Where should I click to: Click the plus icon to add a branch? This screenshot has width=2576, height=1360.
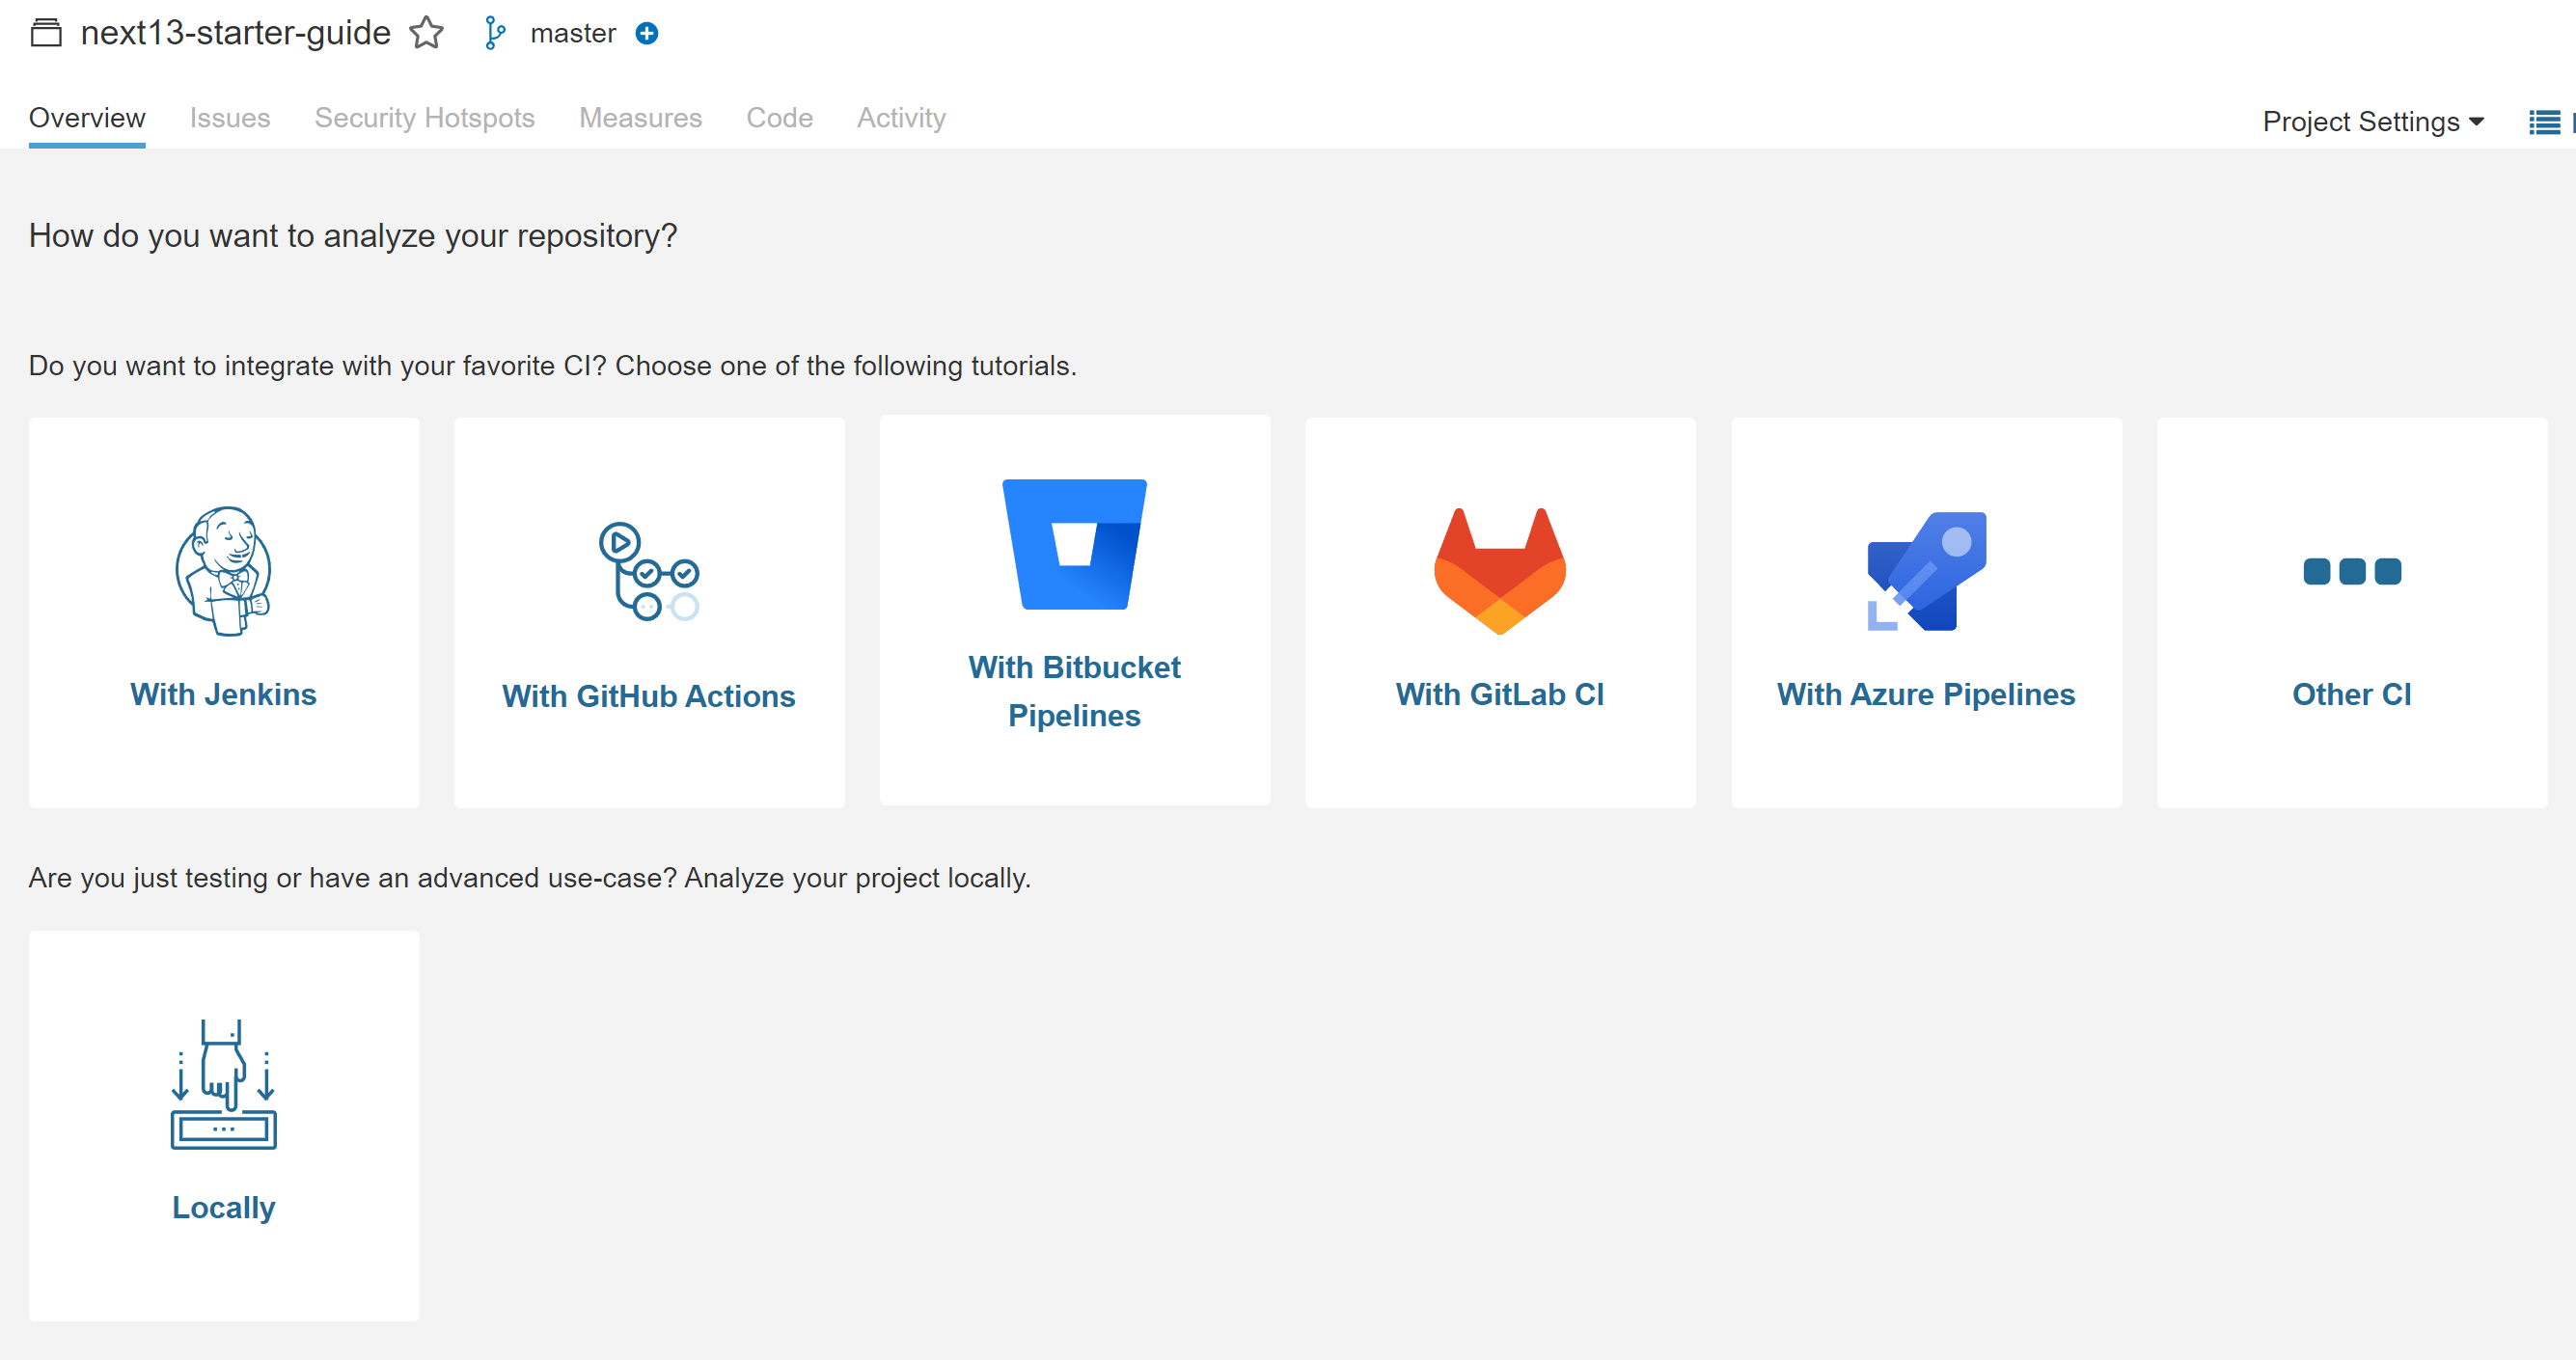pos(646,33)
